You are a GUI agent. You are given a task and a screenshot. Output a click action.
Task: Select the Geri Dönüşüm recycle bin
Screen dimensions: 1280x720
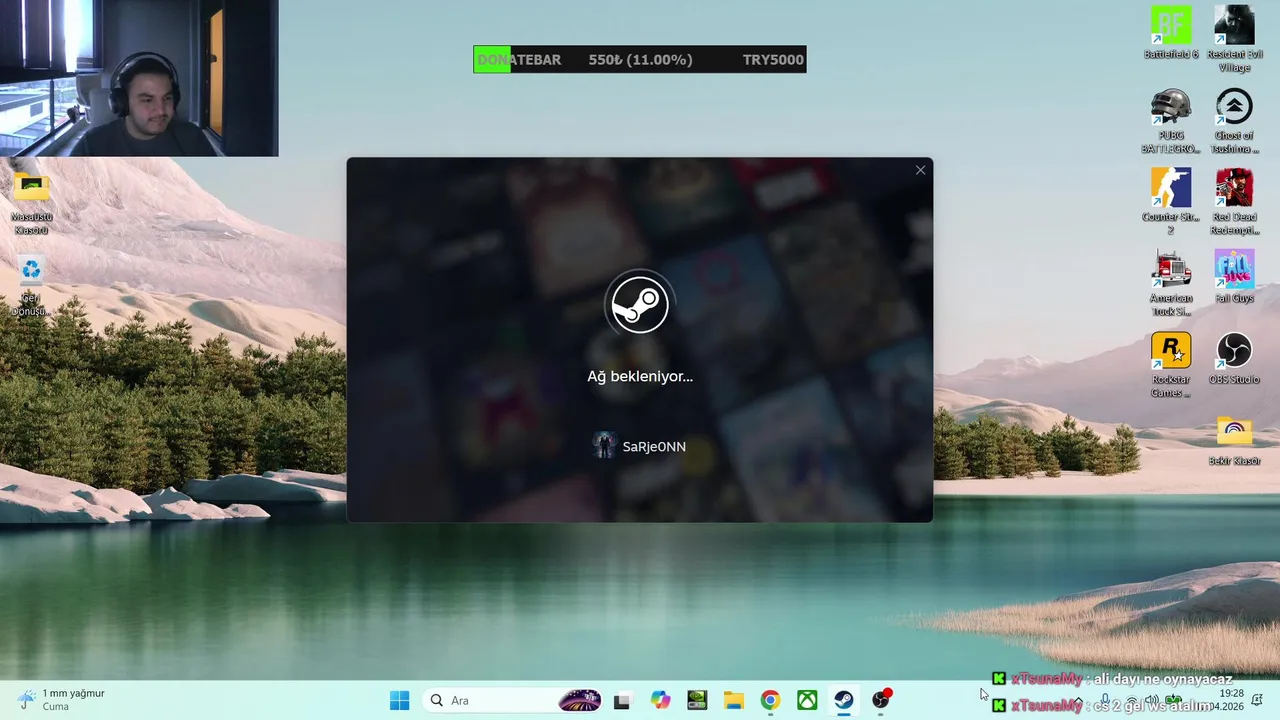tap(31, 285)
